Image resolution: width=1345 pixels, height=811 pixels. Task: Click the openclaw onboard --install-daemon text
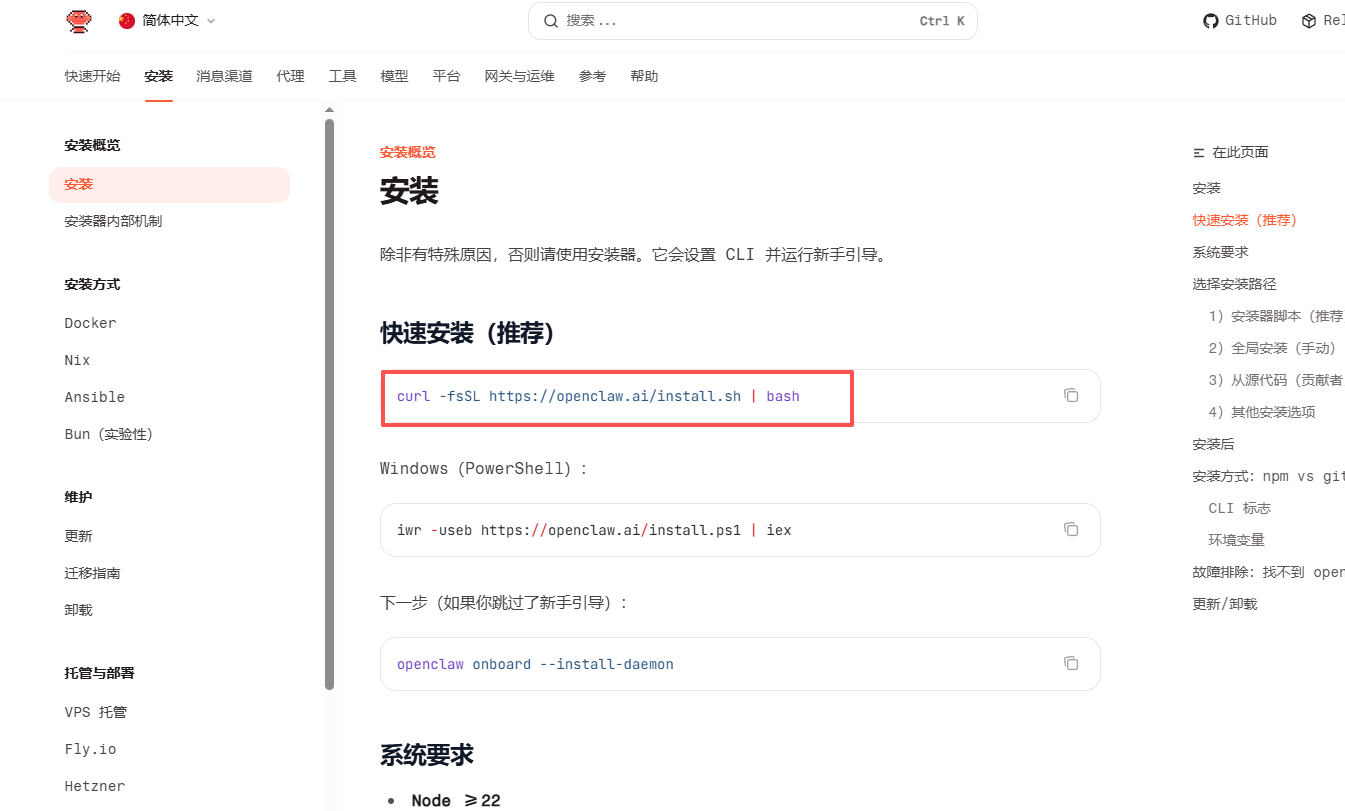coord(535,664)
